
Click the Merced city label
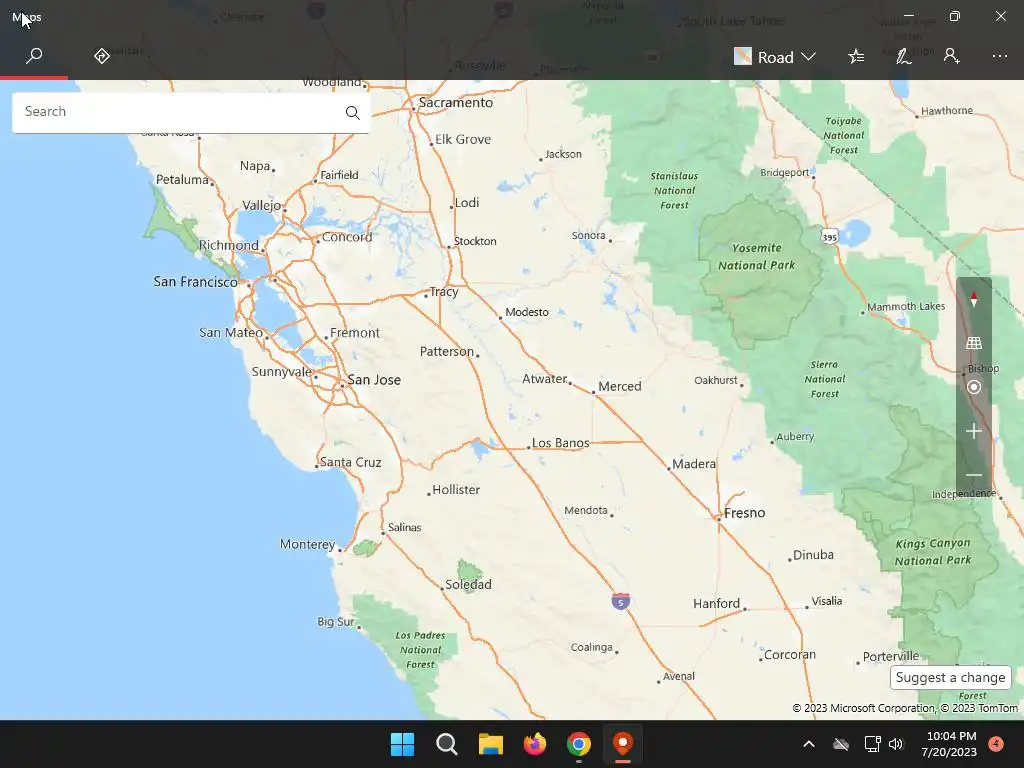(620, 386)
